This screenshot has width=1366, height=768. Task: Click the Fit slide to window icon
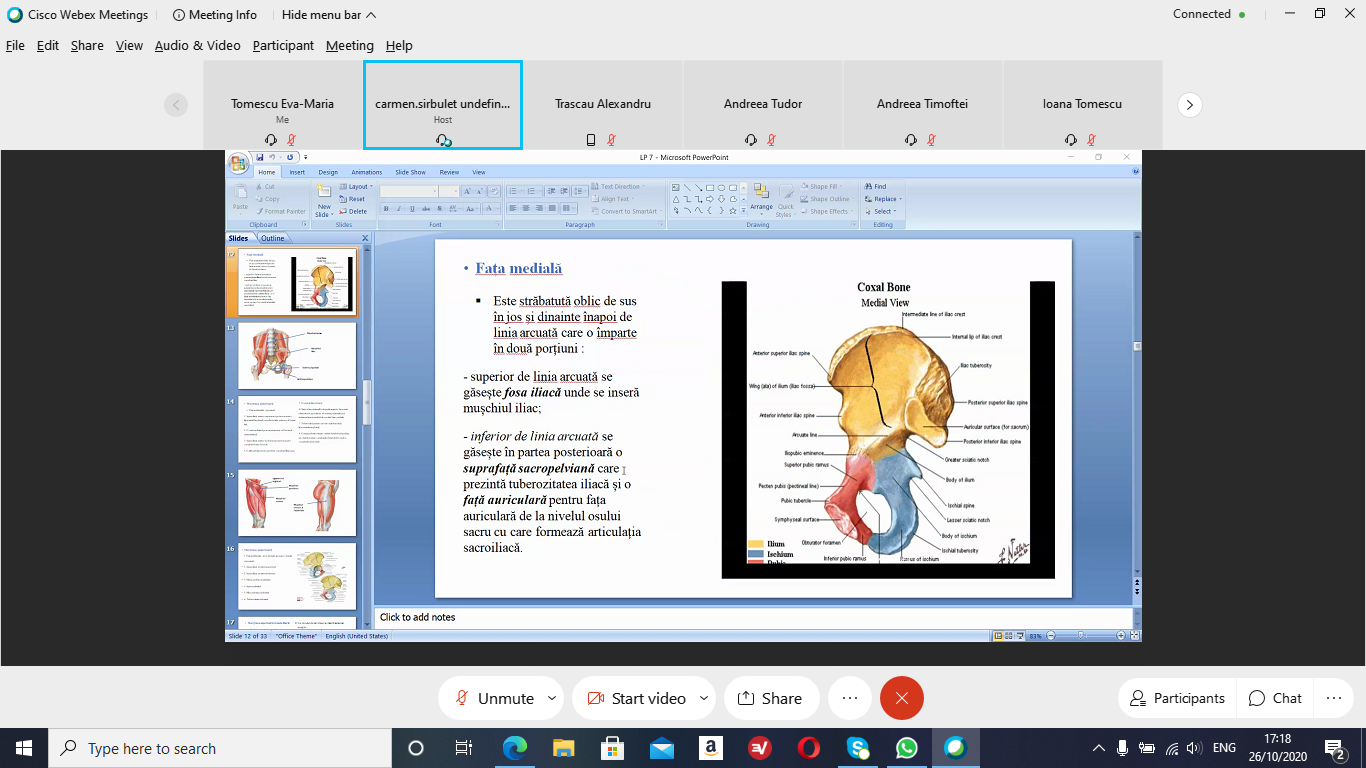point(1134,636)
